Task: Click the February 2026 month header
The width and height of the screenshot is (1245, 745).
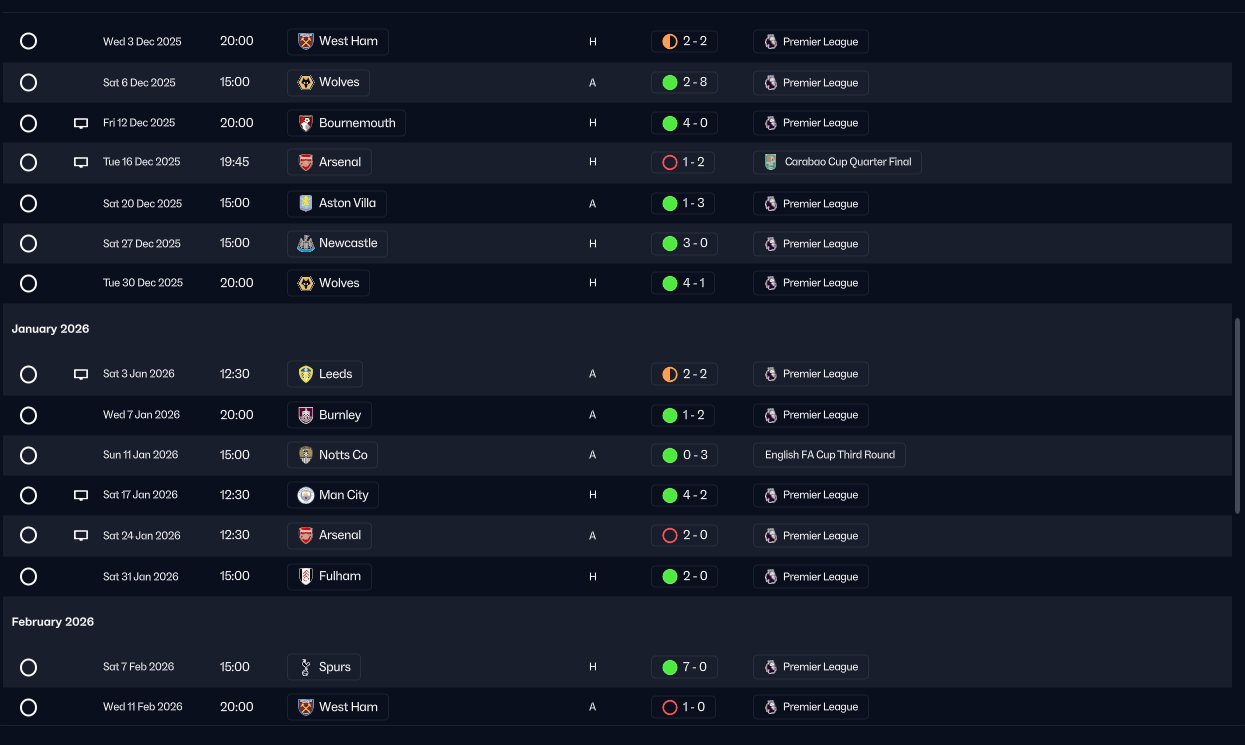Action: tap(52, 622)
